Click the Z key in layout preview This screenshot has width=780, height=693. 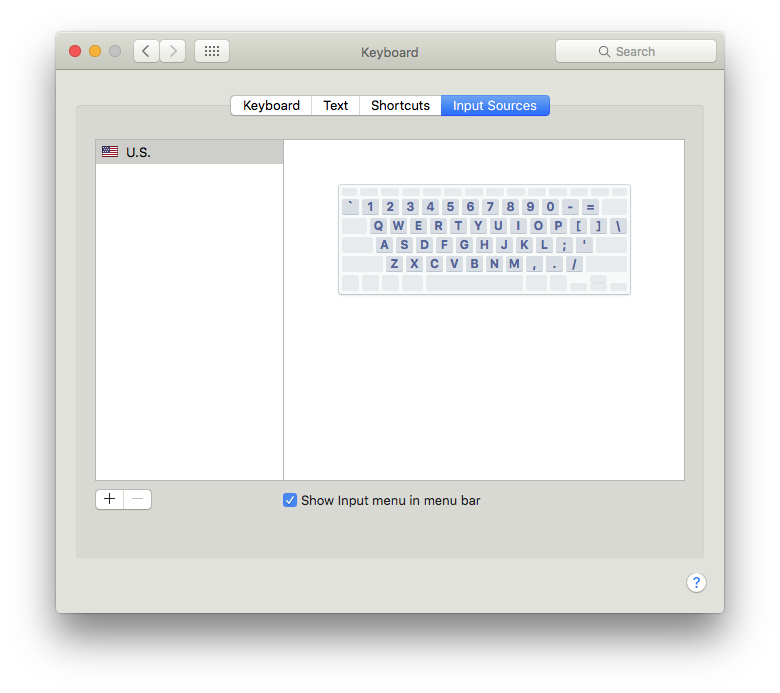point(394,264)
